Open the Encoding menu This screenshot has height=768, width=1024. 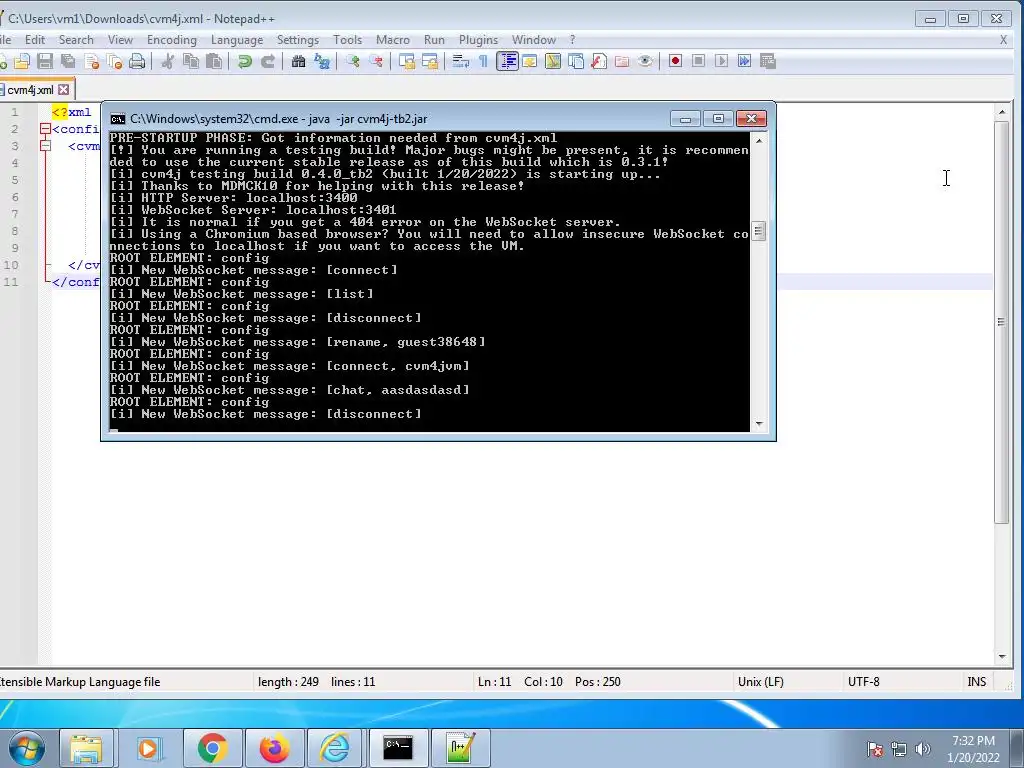pos(172,40)
